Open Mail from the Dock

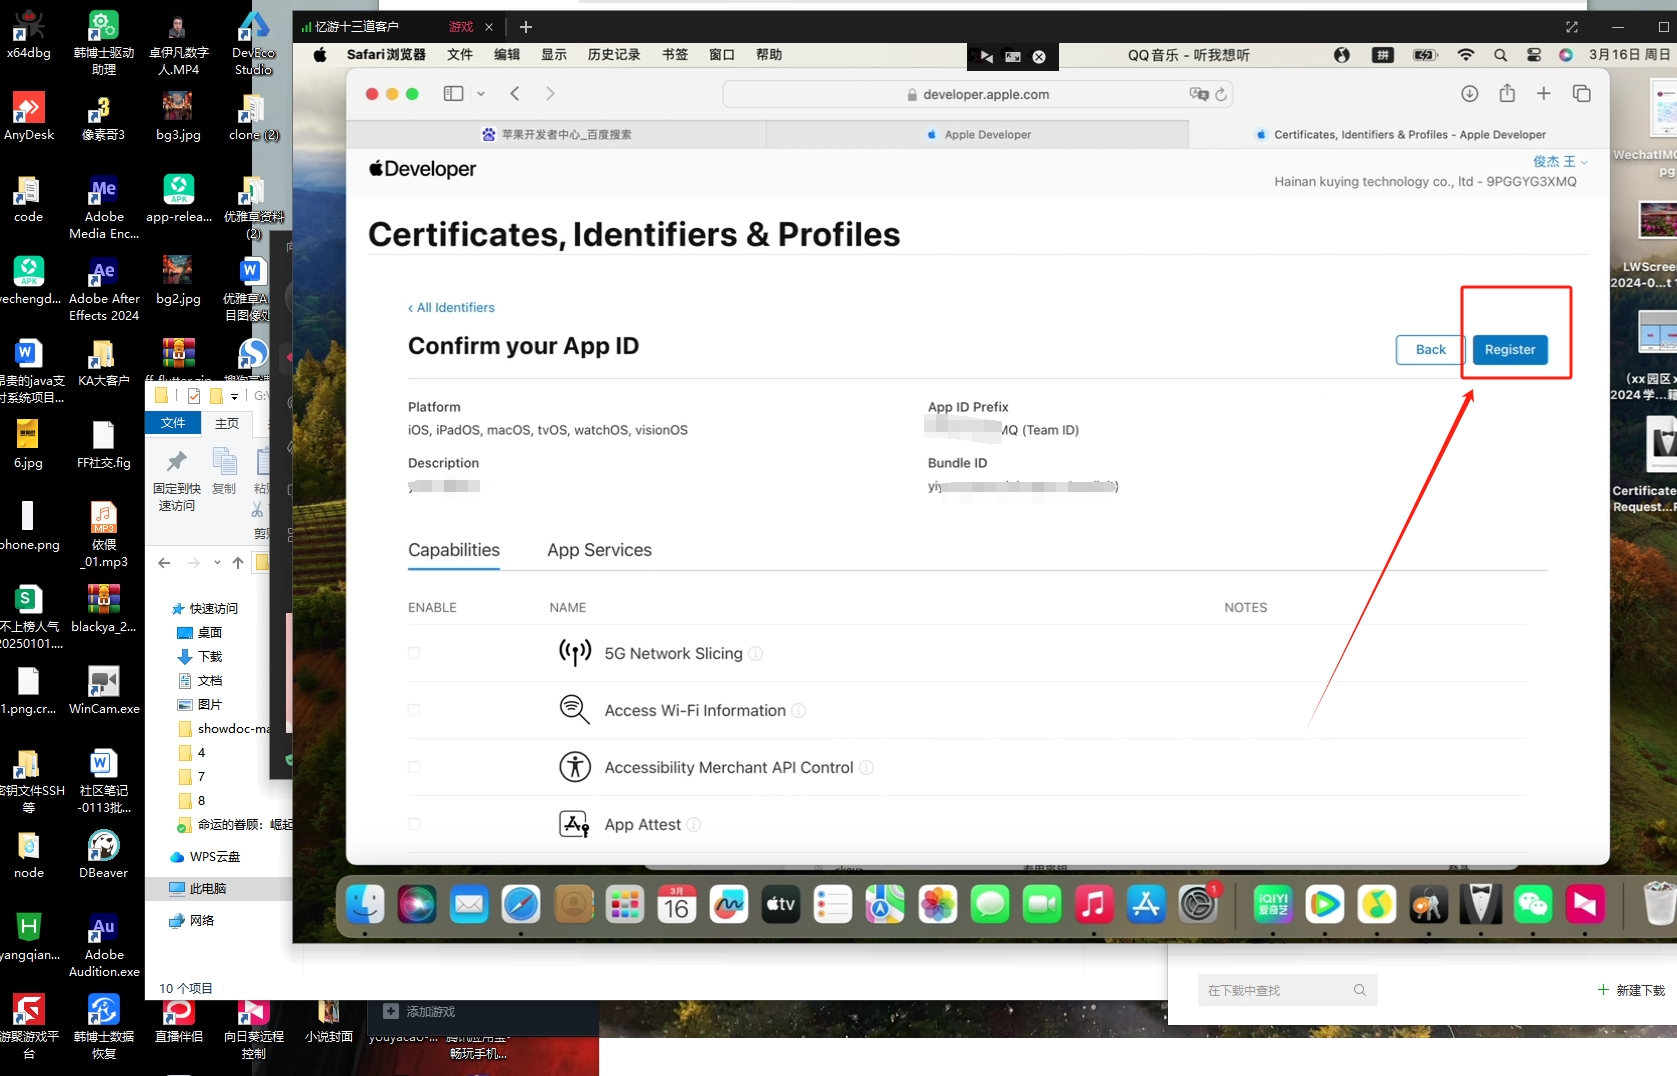tap(469, 905)
